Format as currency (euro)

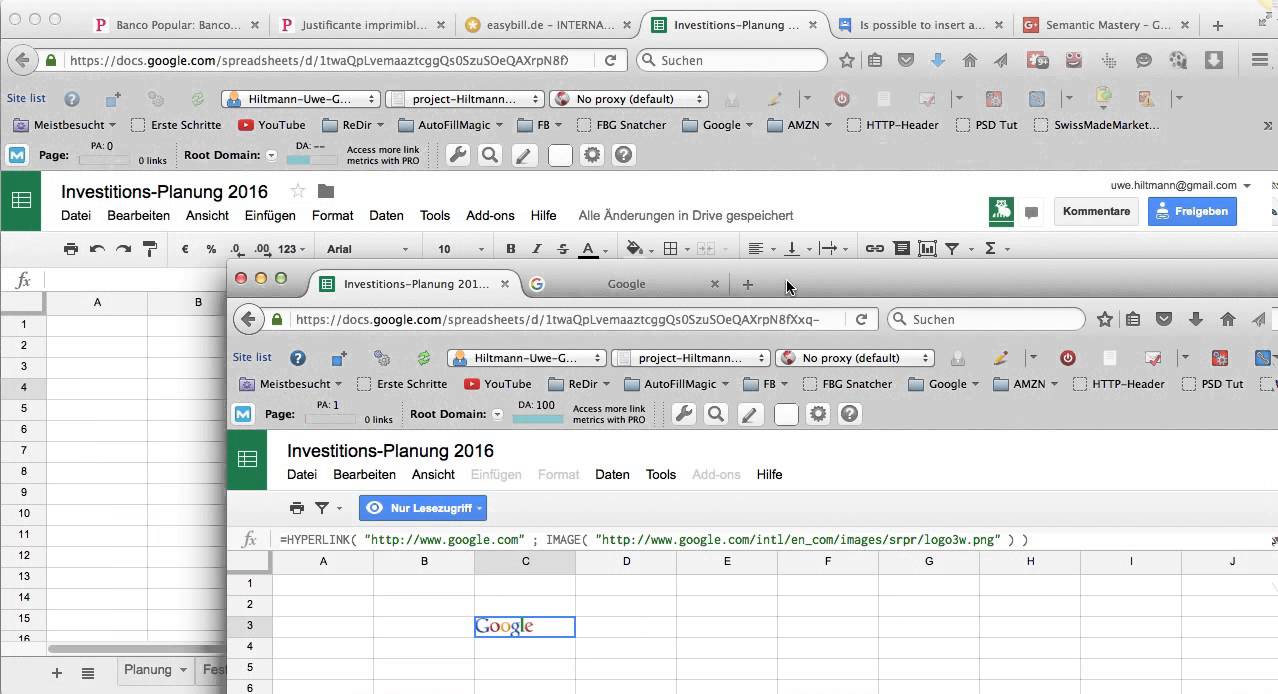185,249
